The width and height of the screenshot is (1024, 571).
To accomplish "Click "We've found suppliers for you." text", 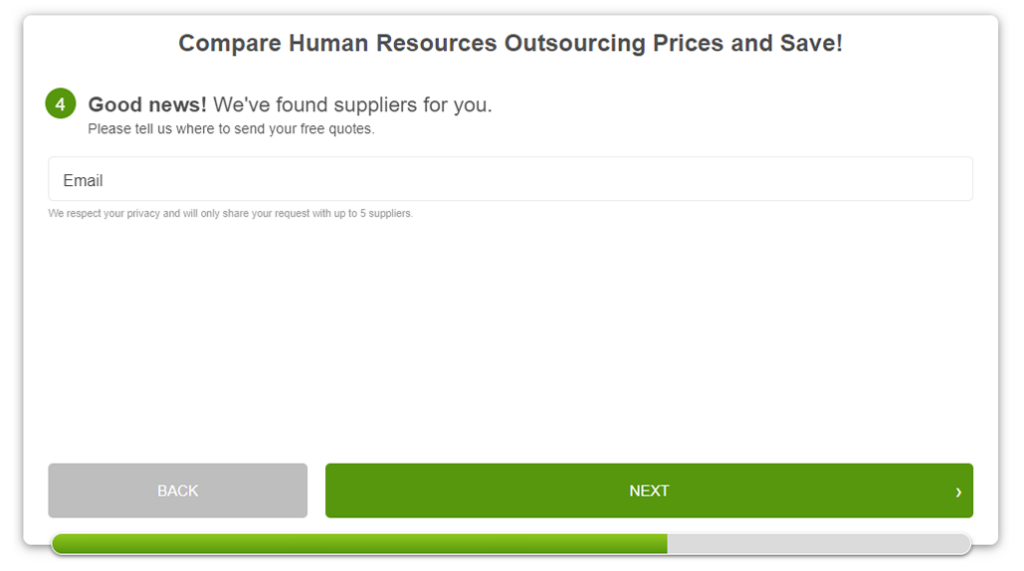I will coord(353,105).
